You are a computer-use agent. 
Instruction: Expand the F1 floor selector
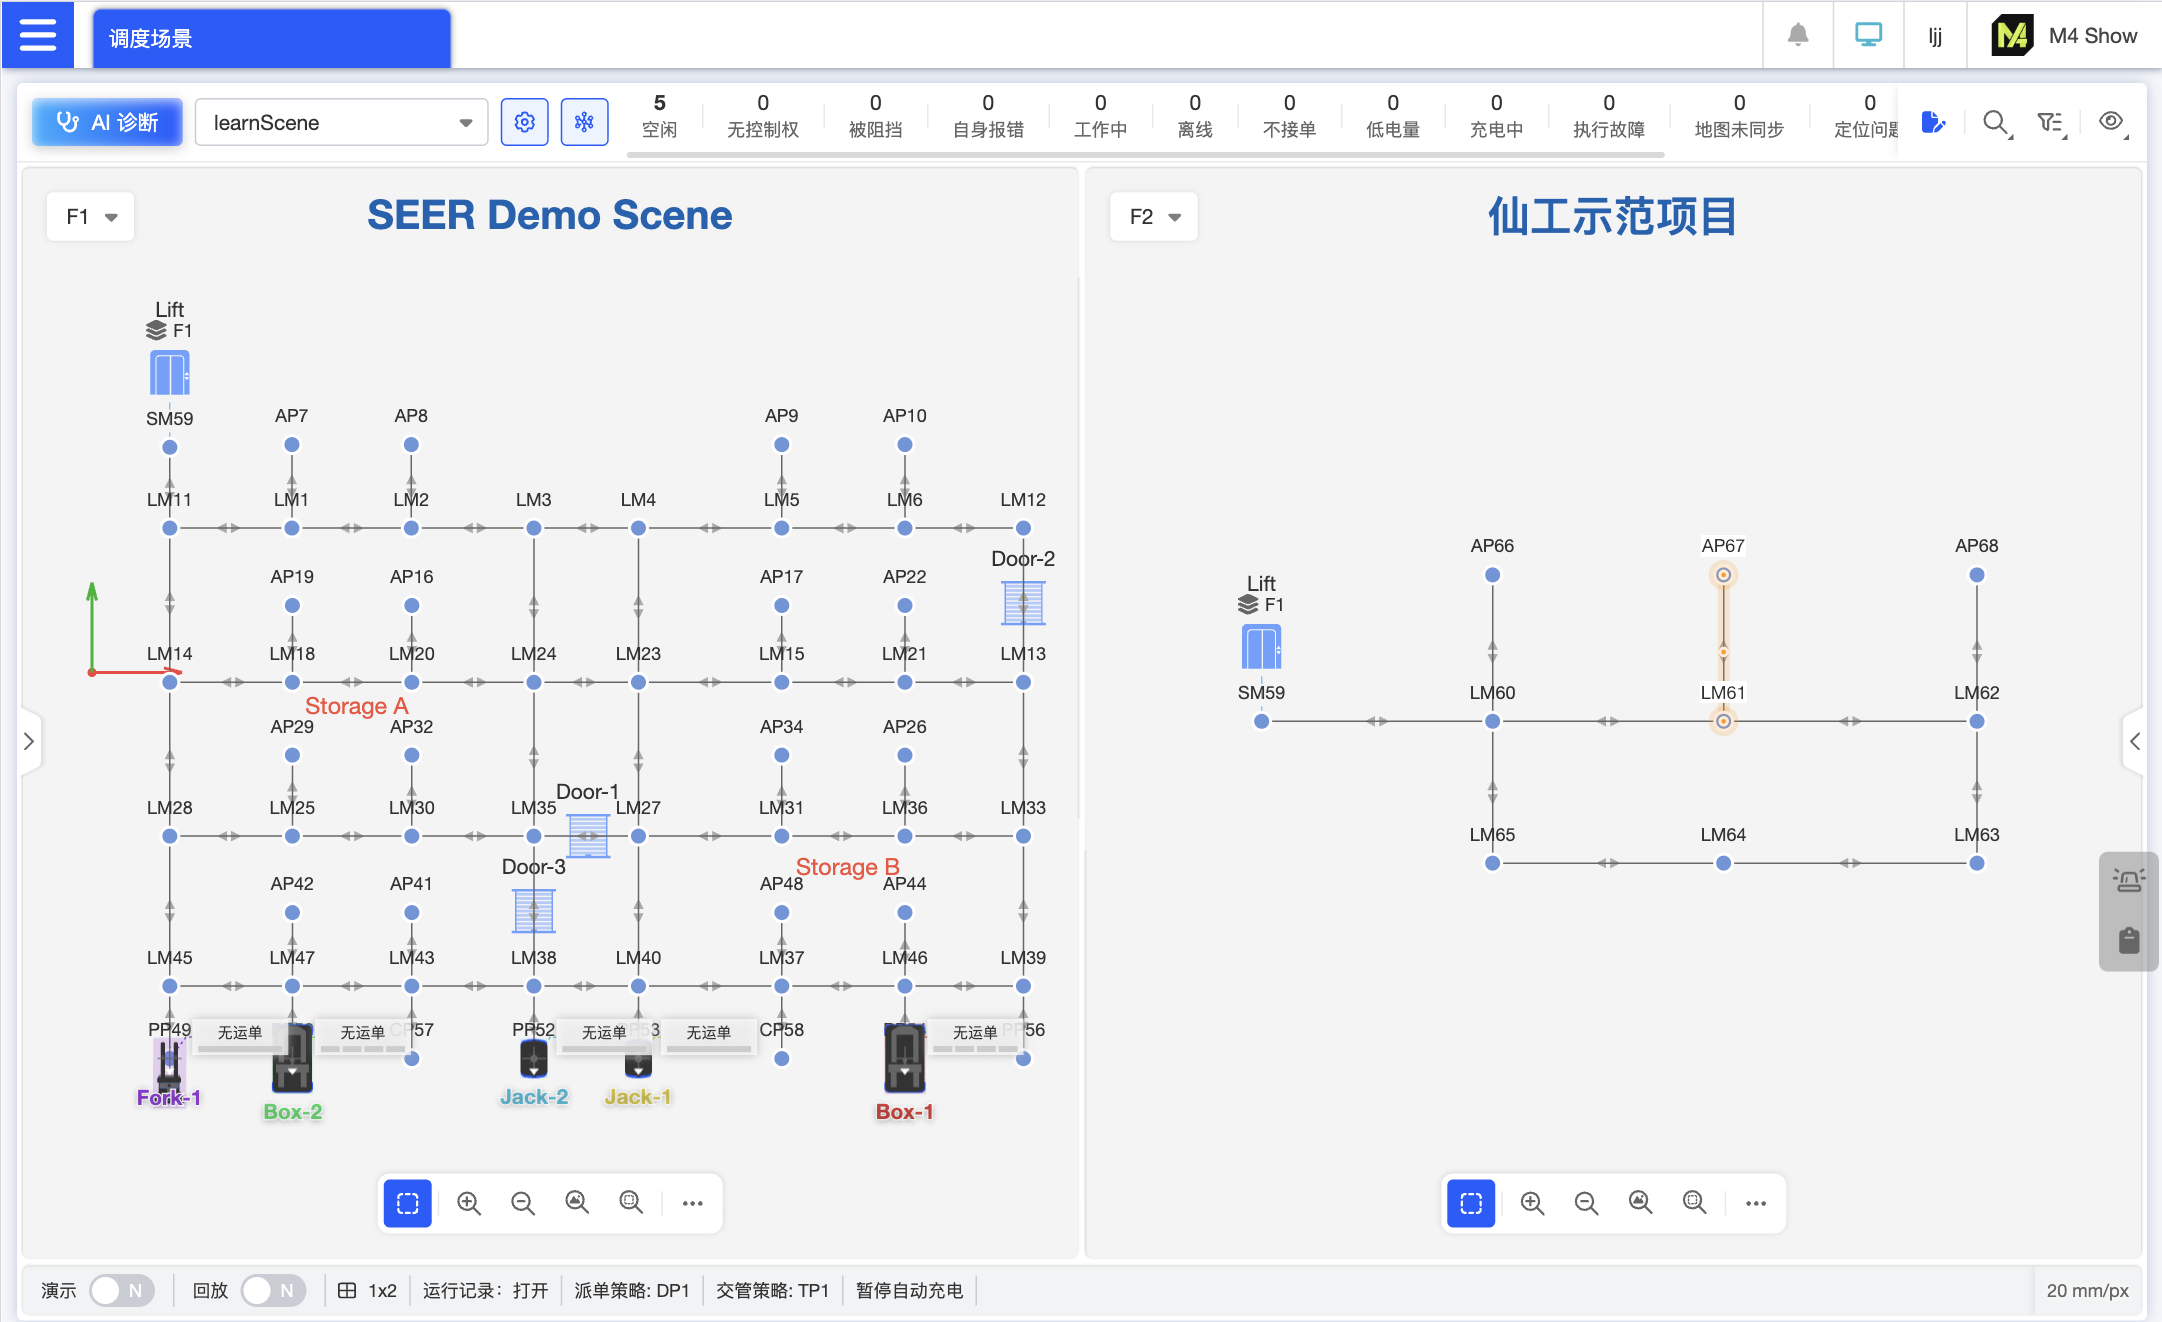pos(91,216)
